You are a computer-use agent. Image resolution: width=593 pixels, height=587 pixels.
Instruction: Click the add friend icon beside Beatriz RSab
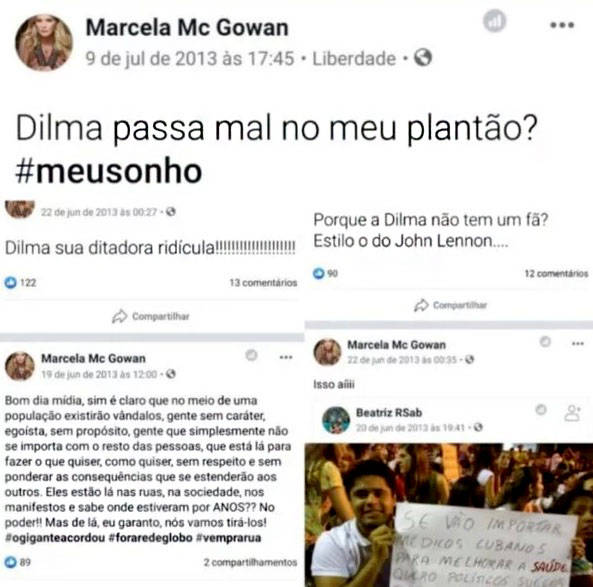point(573,413)
